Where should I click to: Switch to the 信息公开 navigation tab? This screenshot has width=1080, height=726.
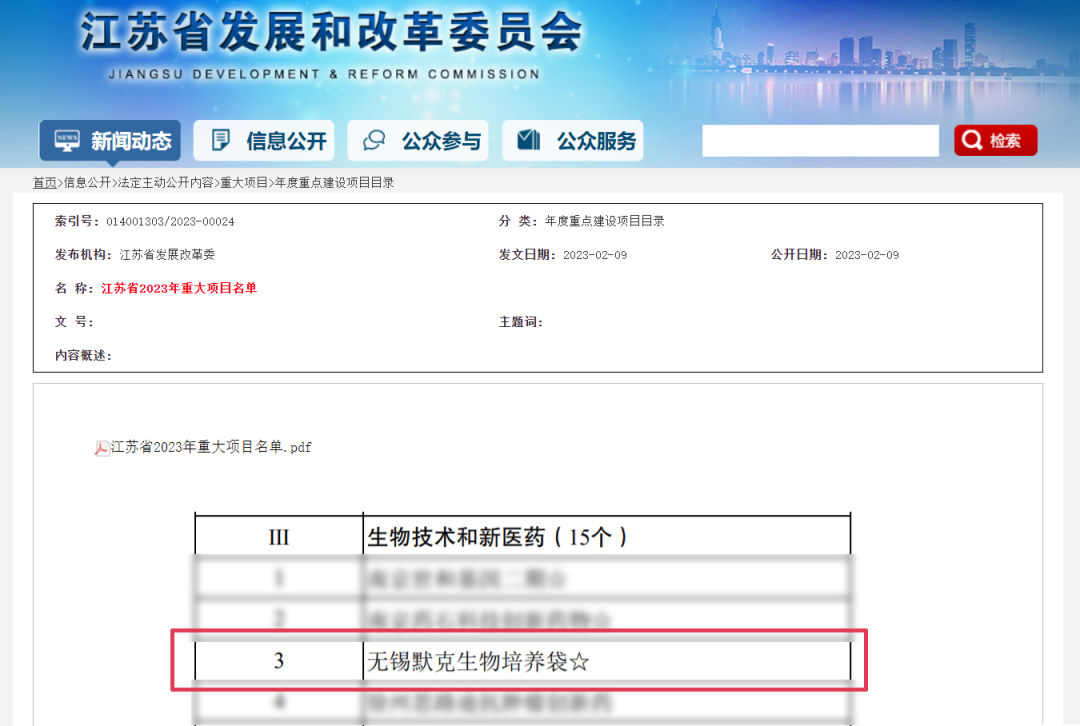264,141
